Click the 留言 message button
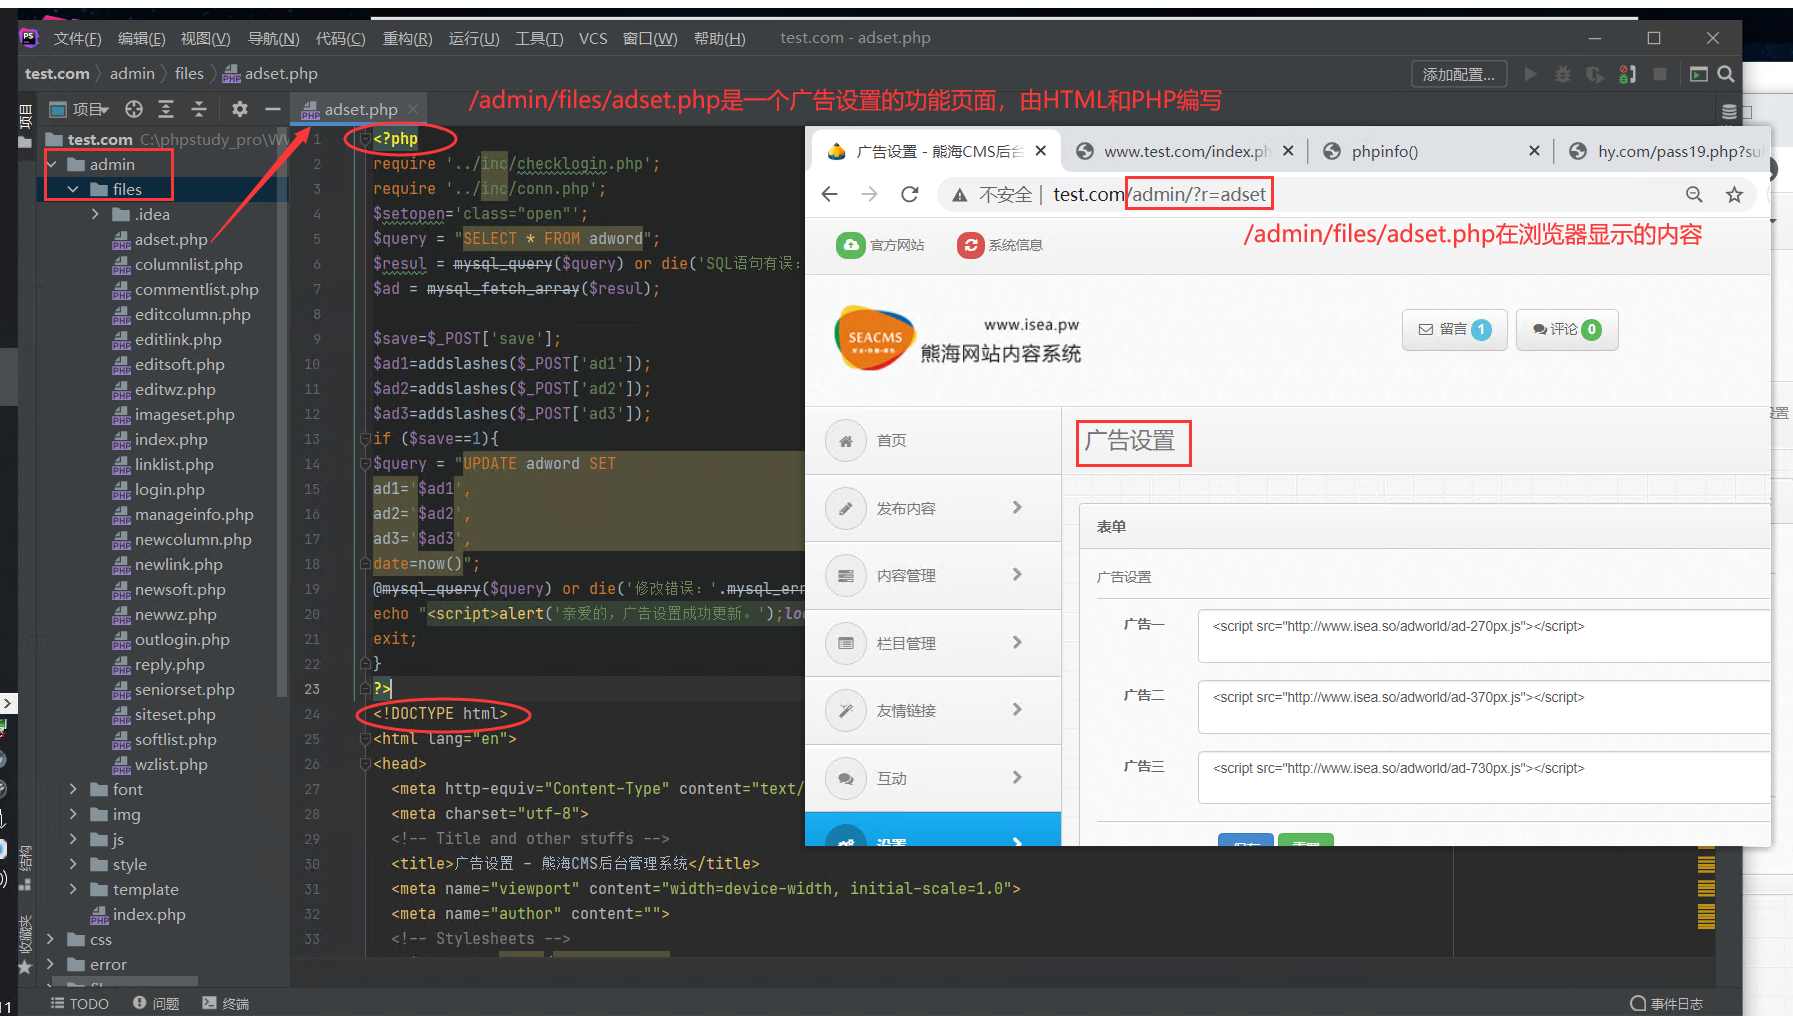 coord(1455,329)
